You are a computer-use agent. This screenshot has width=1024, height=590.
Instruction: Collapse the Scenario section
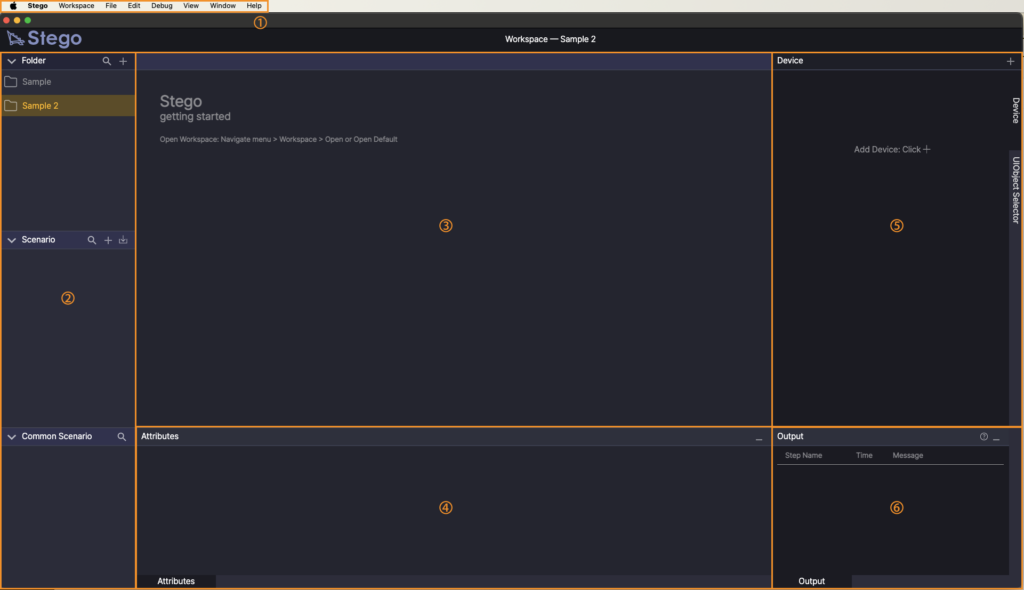pos(11,240)
